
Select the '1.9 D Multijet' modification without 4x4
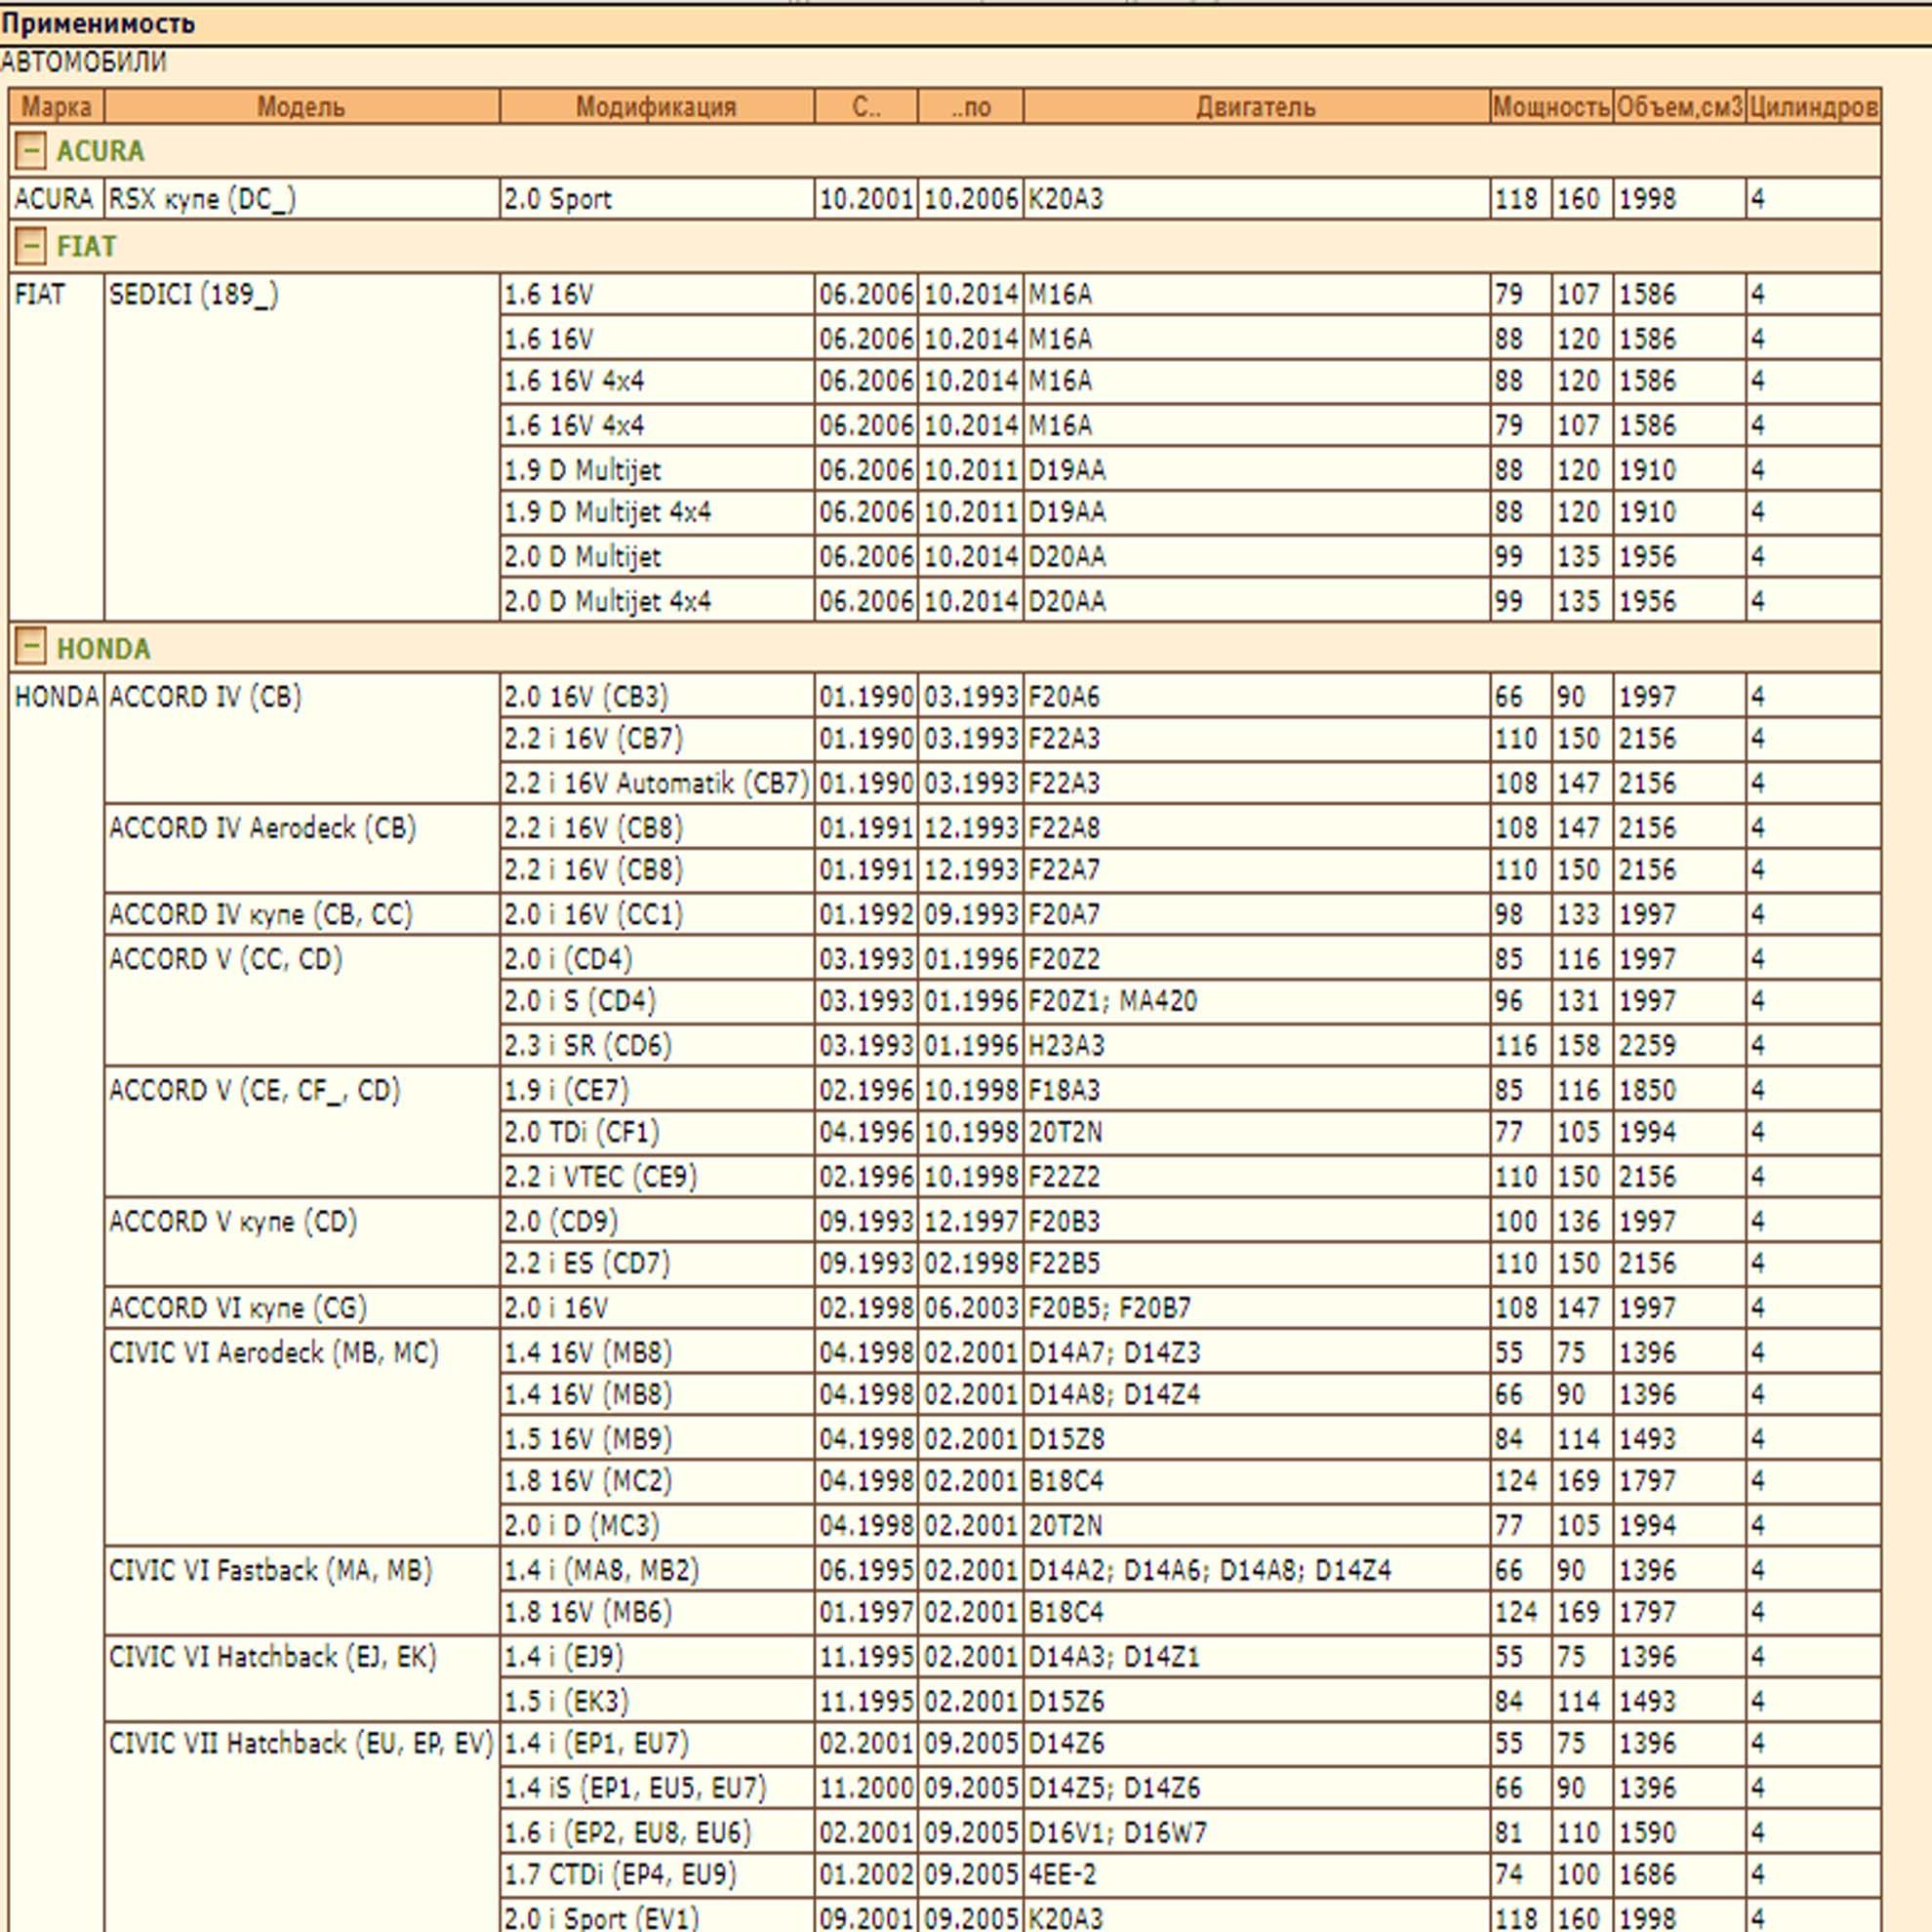pos(656,469)
